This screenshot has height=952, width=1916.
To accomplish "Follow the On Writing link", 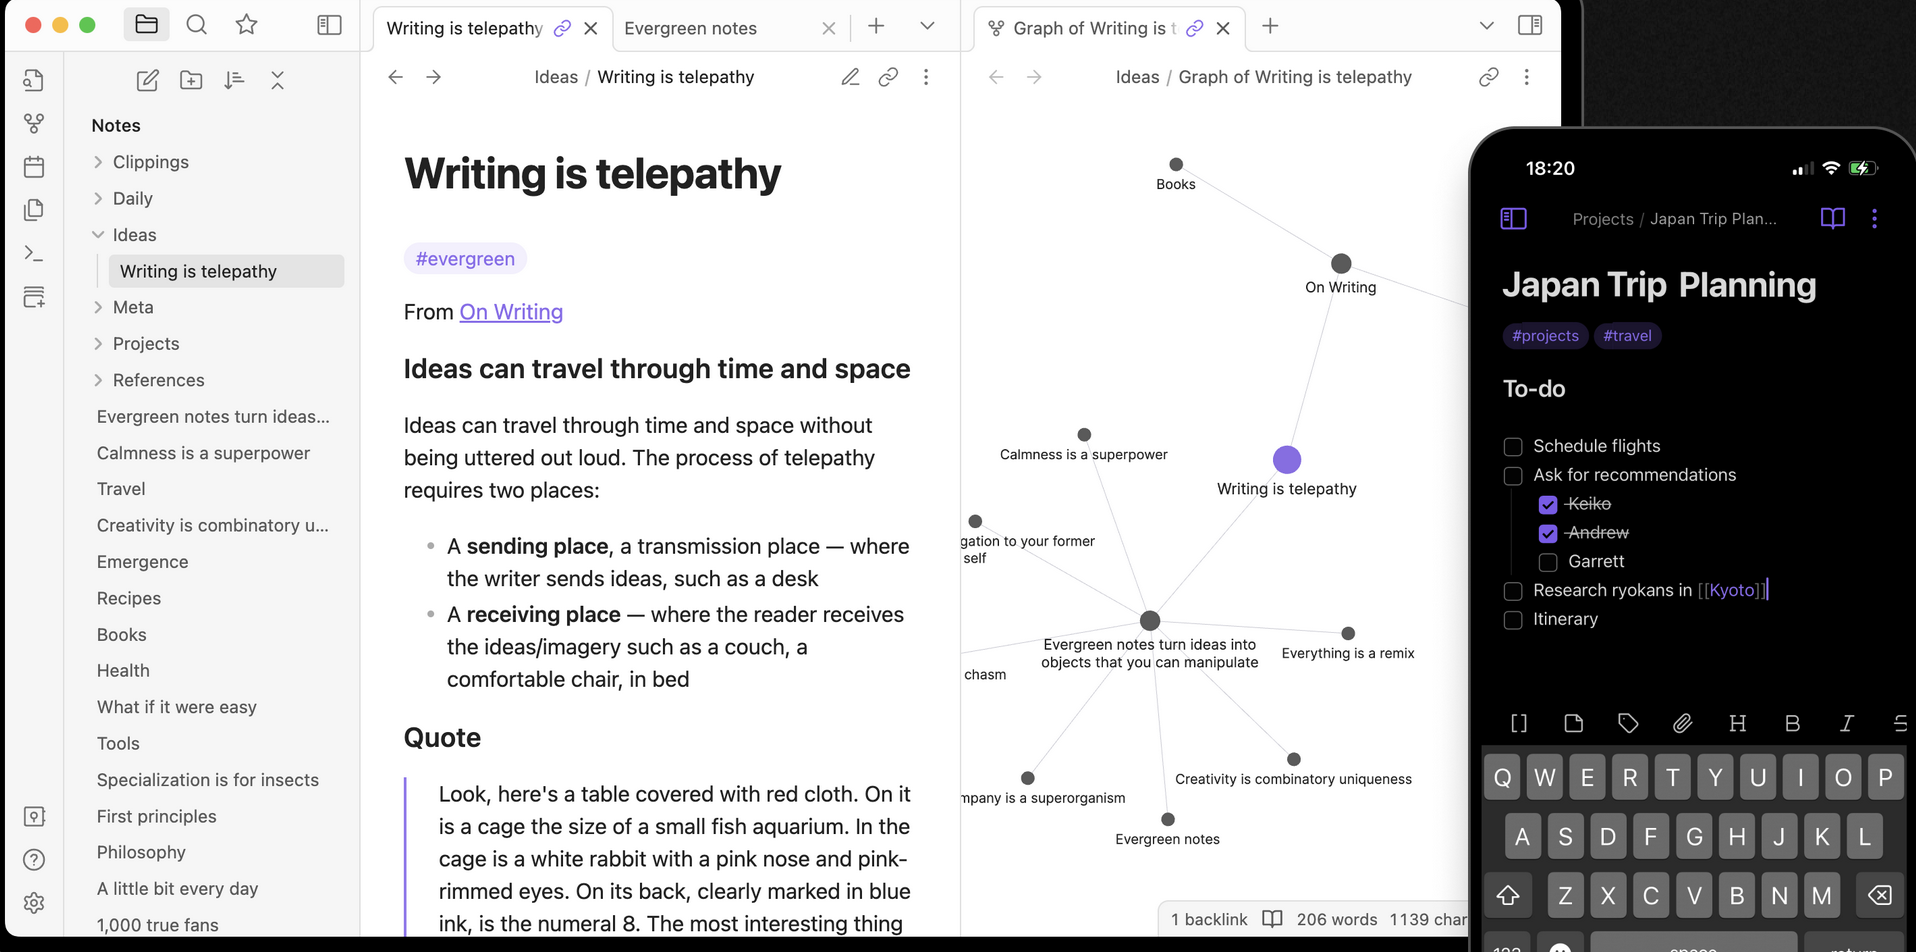I will tap(511, 312).
